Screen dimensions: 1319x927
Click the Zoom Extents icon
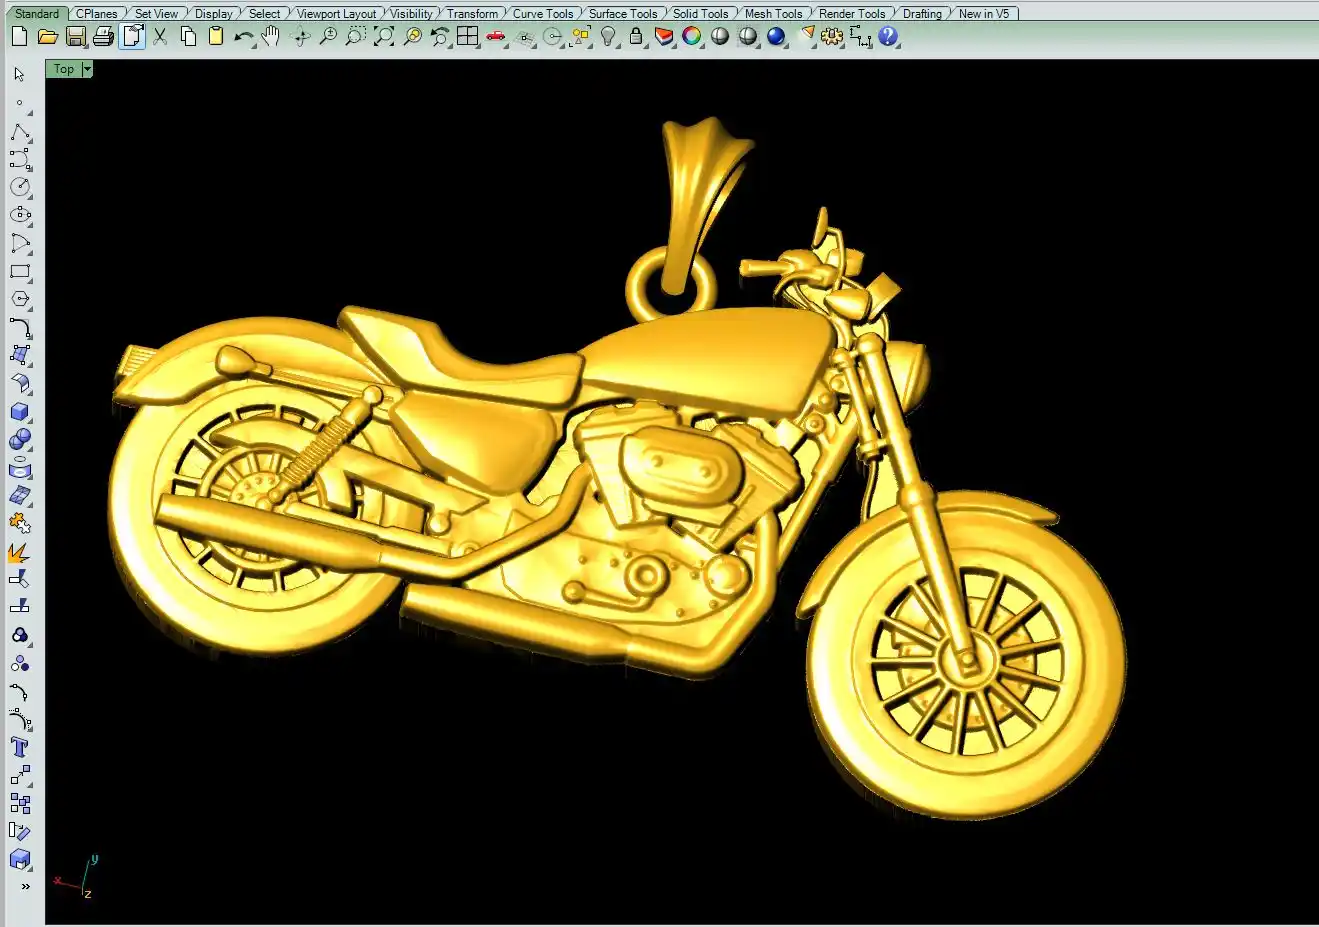[384, 37]
